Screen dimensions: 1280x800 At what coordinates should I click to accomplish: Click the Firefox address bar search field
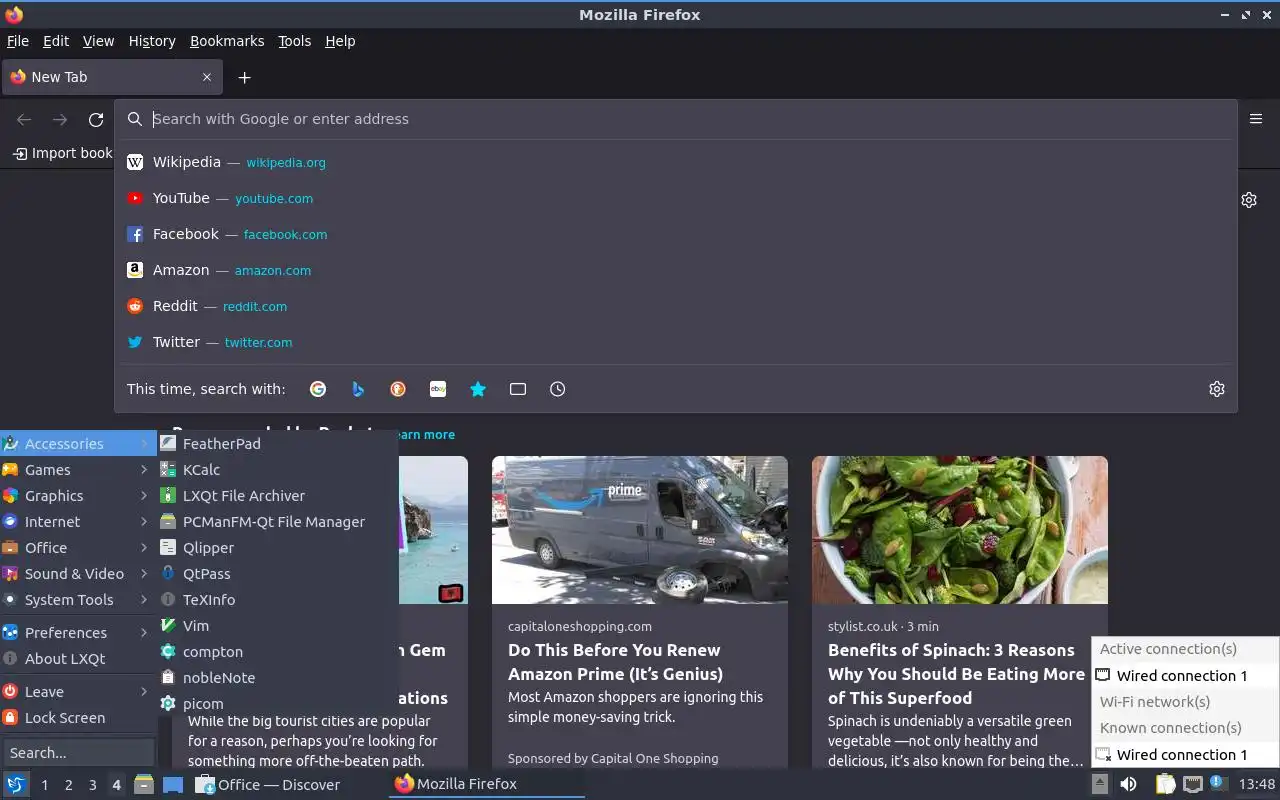pyautogui.click(x=675, y=119)
